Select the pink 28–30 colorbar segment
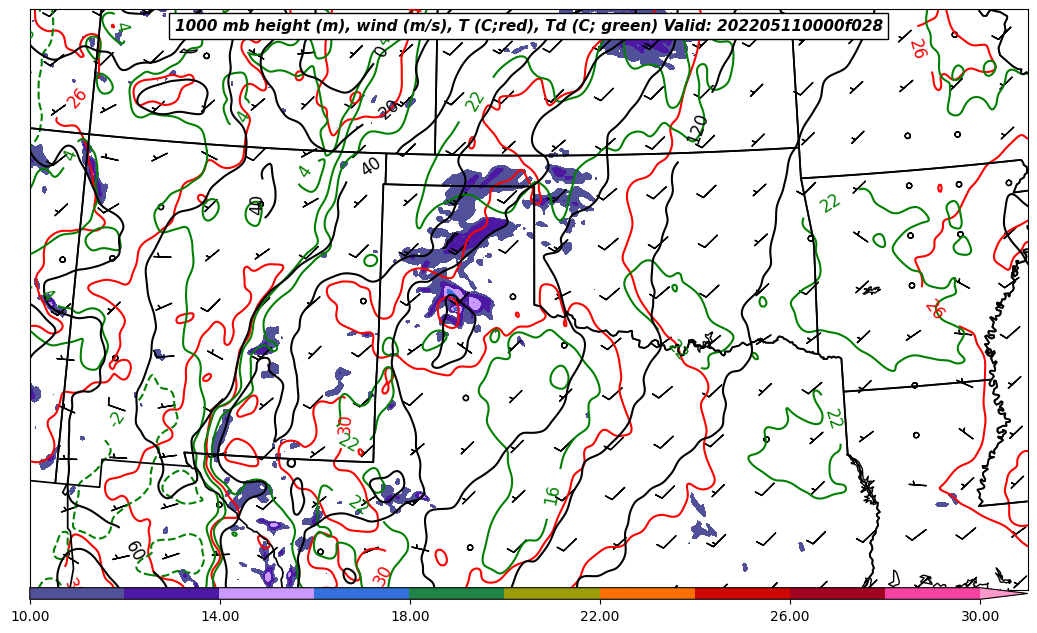The image size is (1037, 633). pyautogui.click(x=931, y=593)
